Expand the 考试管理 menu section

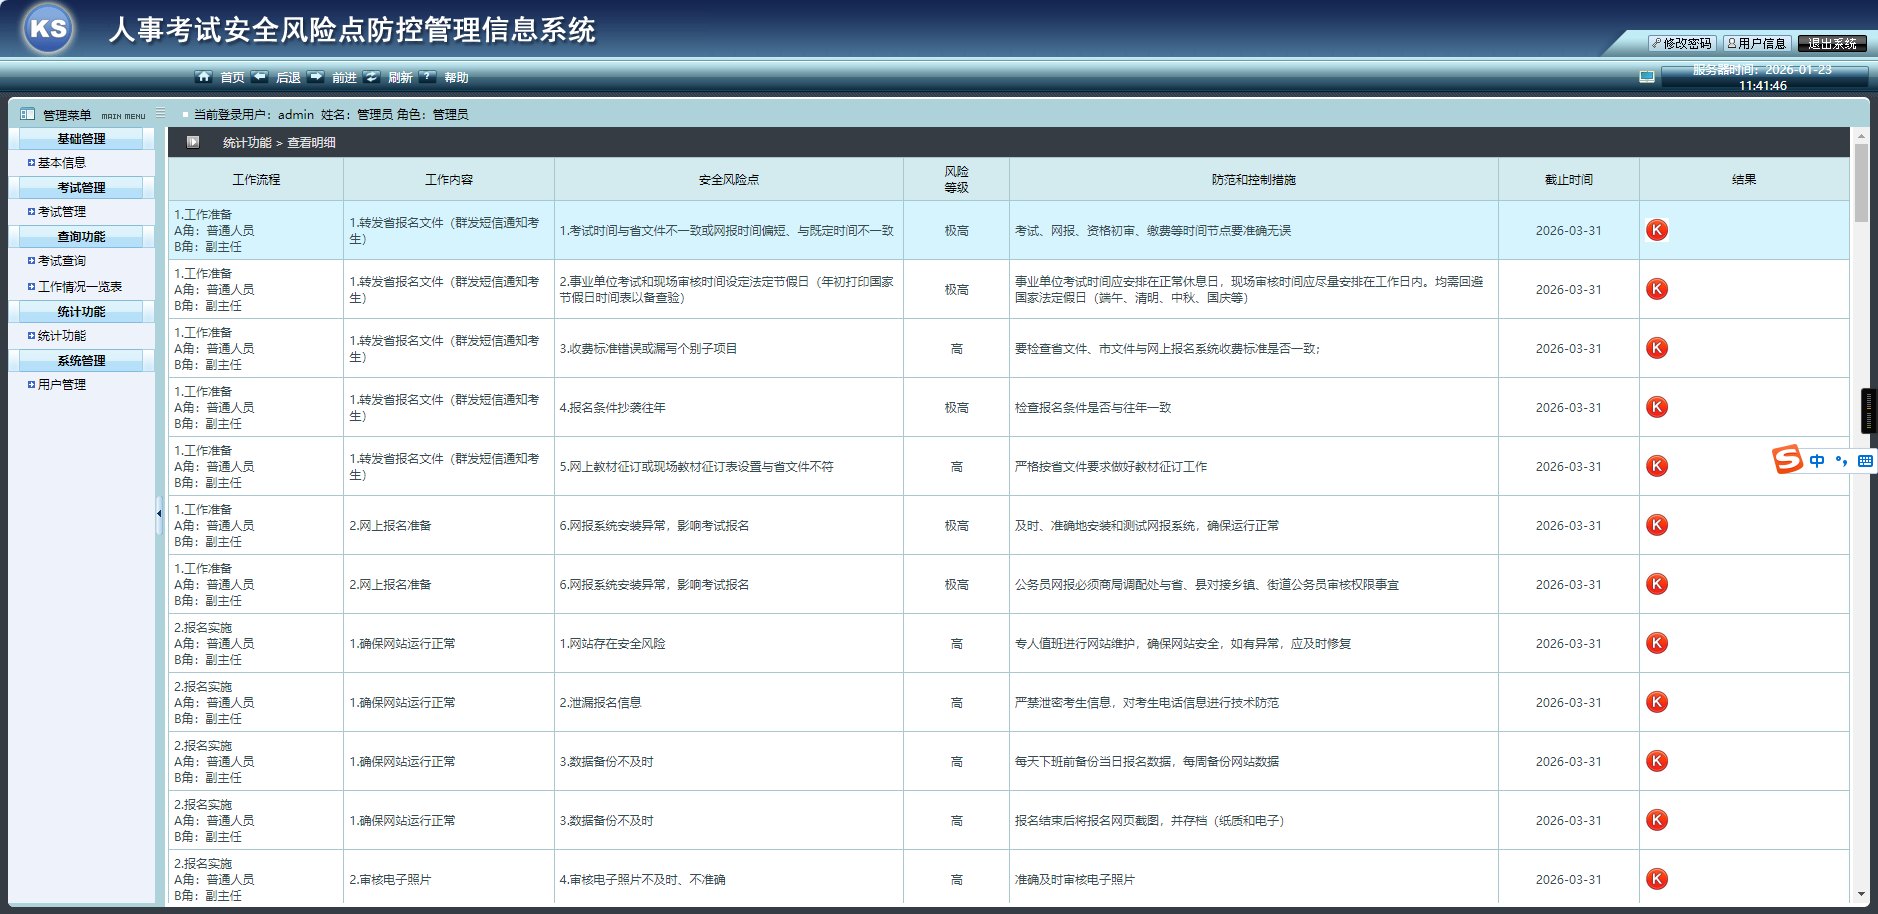[80, 187]
